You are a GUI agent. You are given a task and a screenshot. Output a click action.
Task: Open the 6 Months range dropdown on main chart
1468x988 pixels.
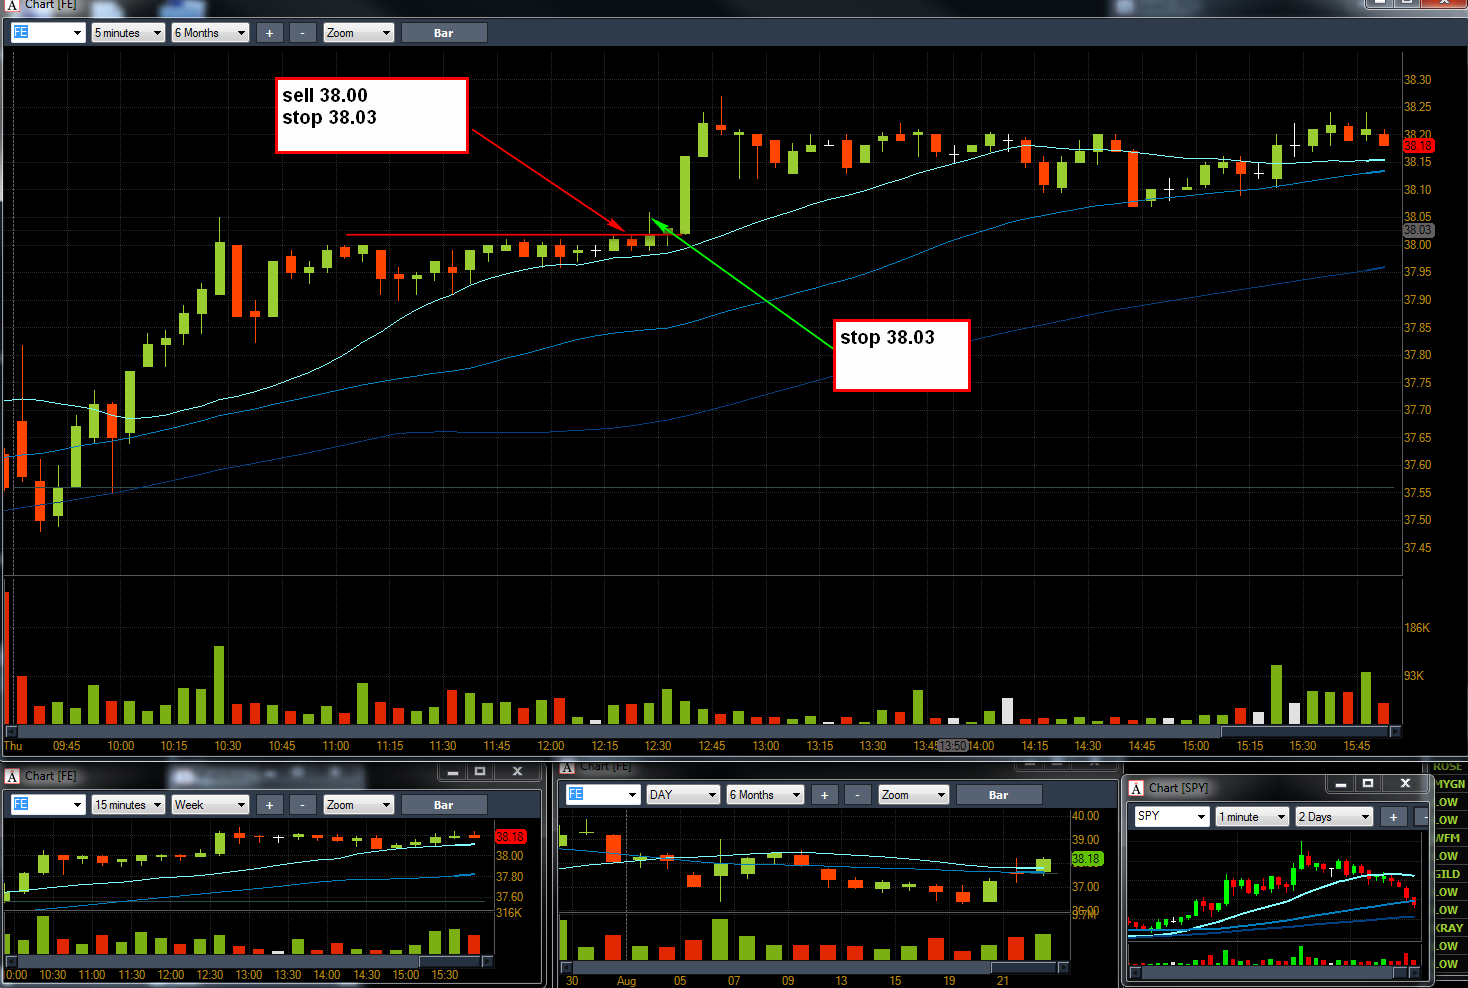[210, 33]
